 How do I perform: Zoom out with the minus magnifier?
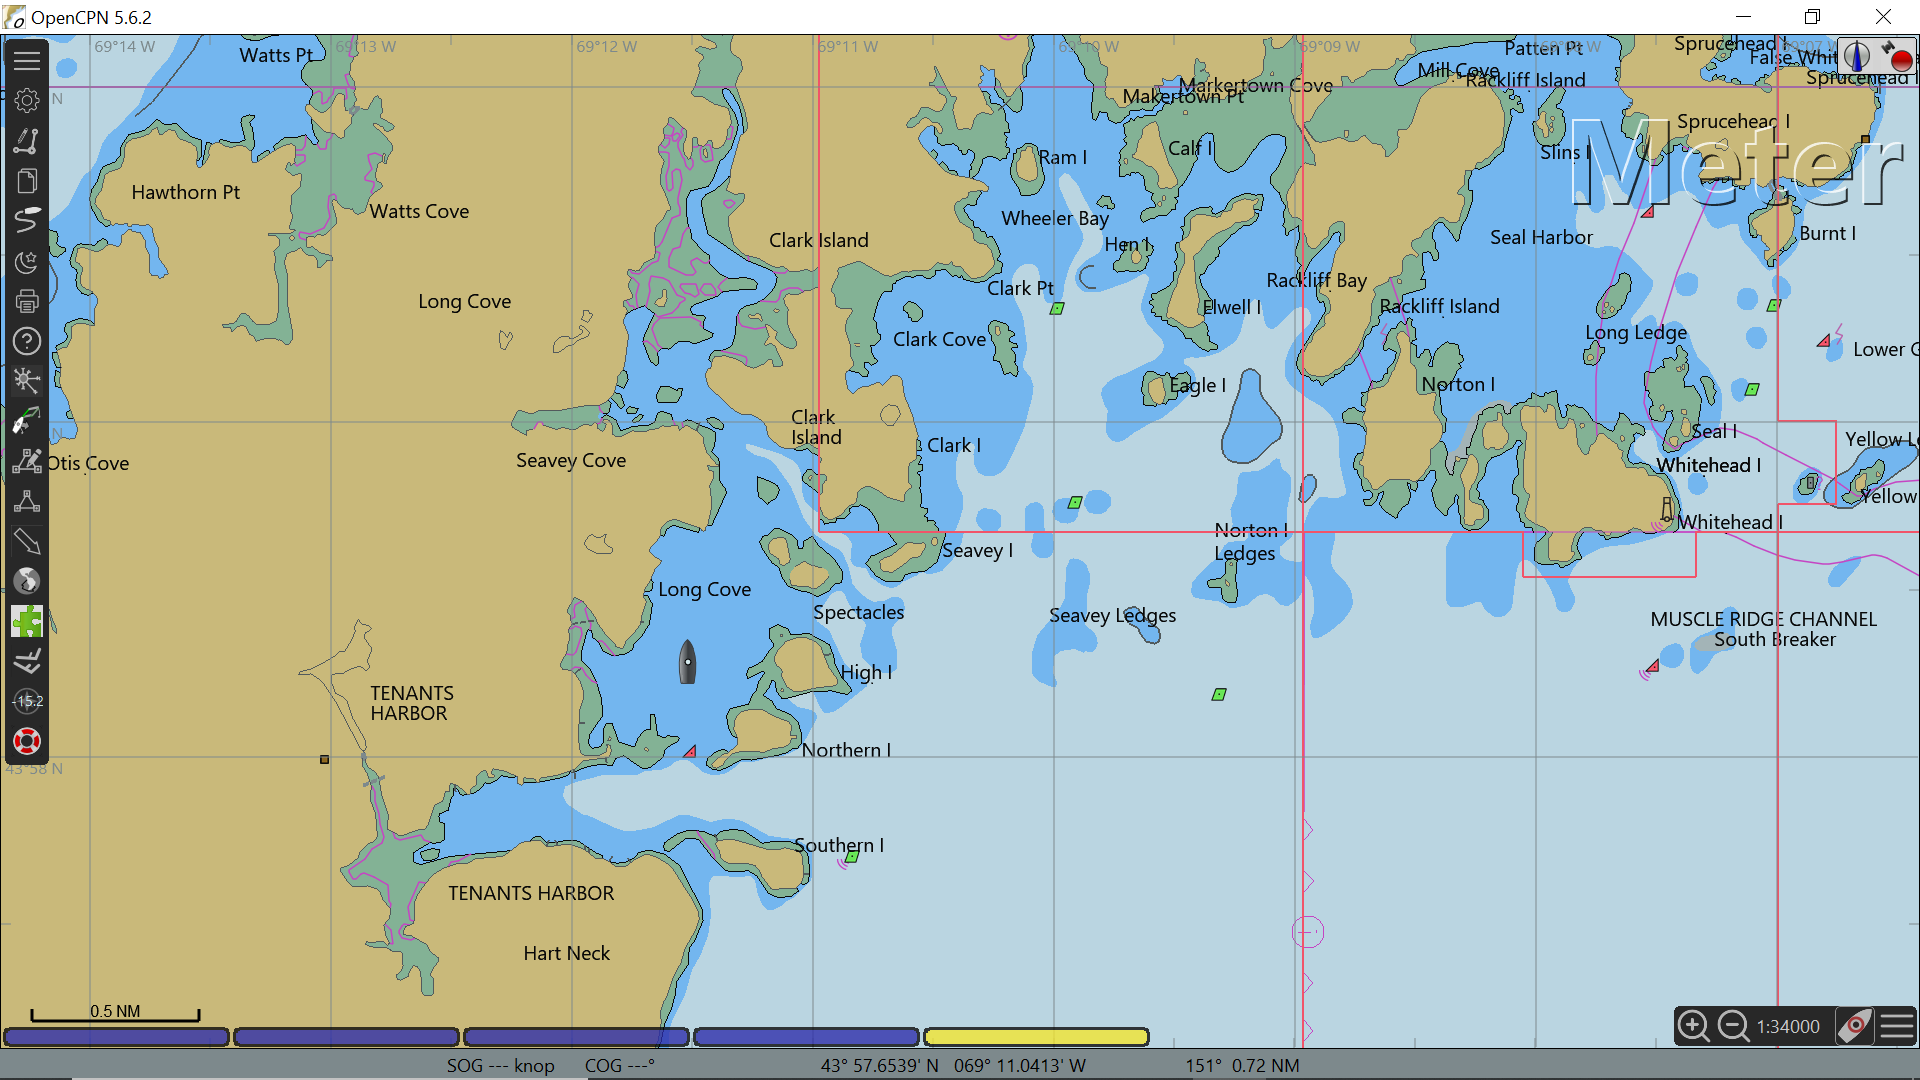click(1733, 1026)
